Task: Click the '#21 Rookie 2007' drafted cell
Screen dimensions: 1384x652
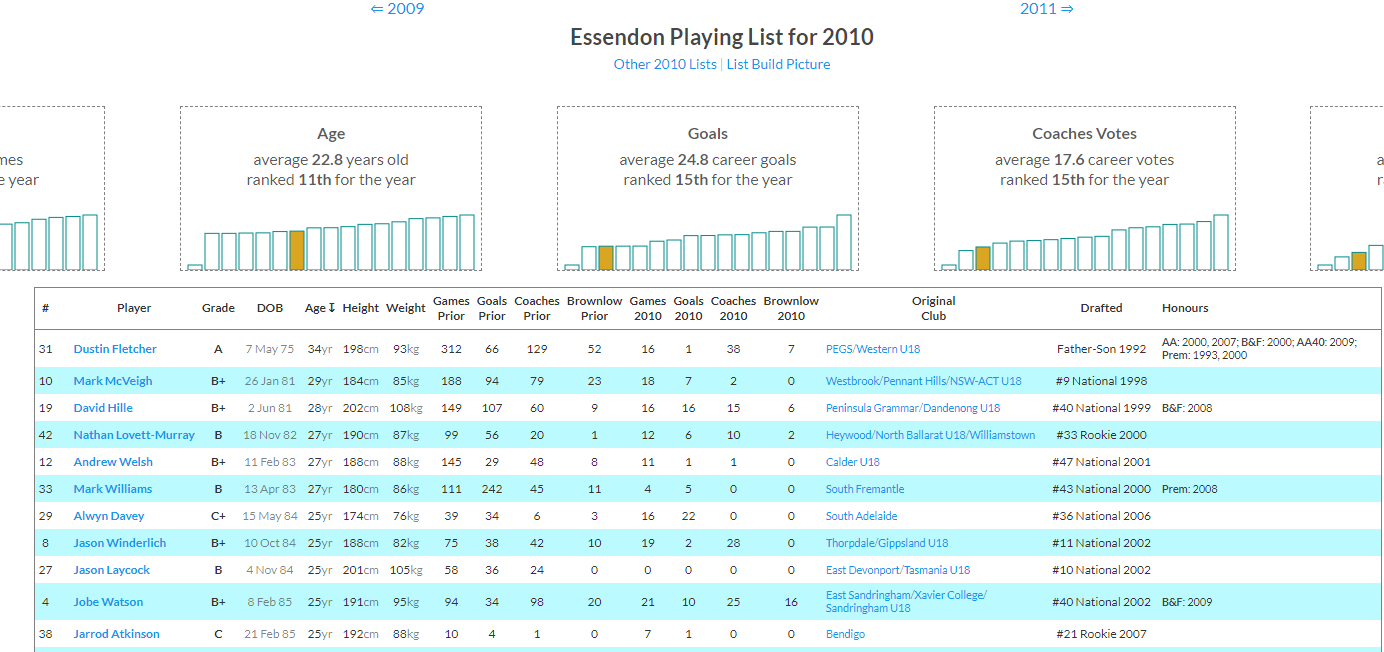Action: pos(1101,634)
